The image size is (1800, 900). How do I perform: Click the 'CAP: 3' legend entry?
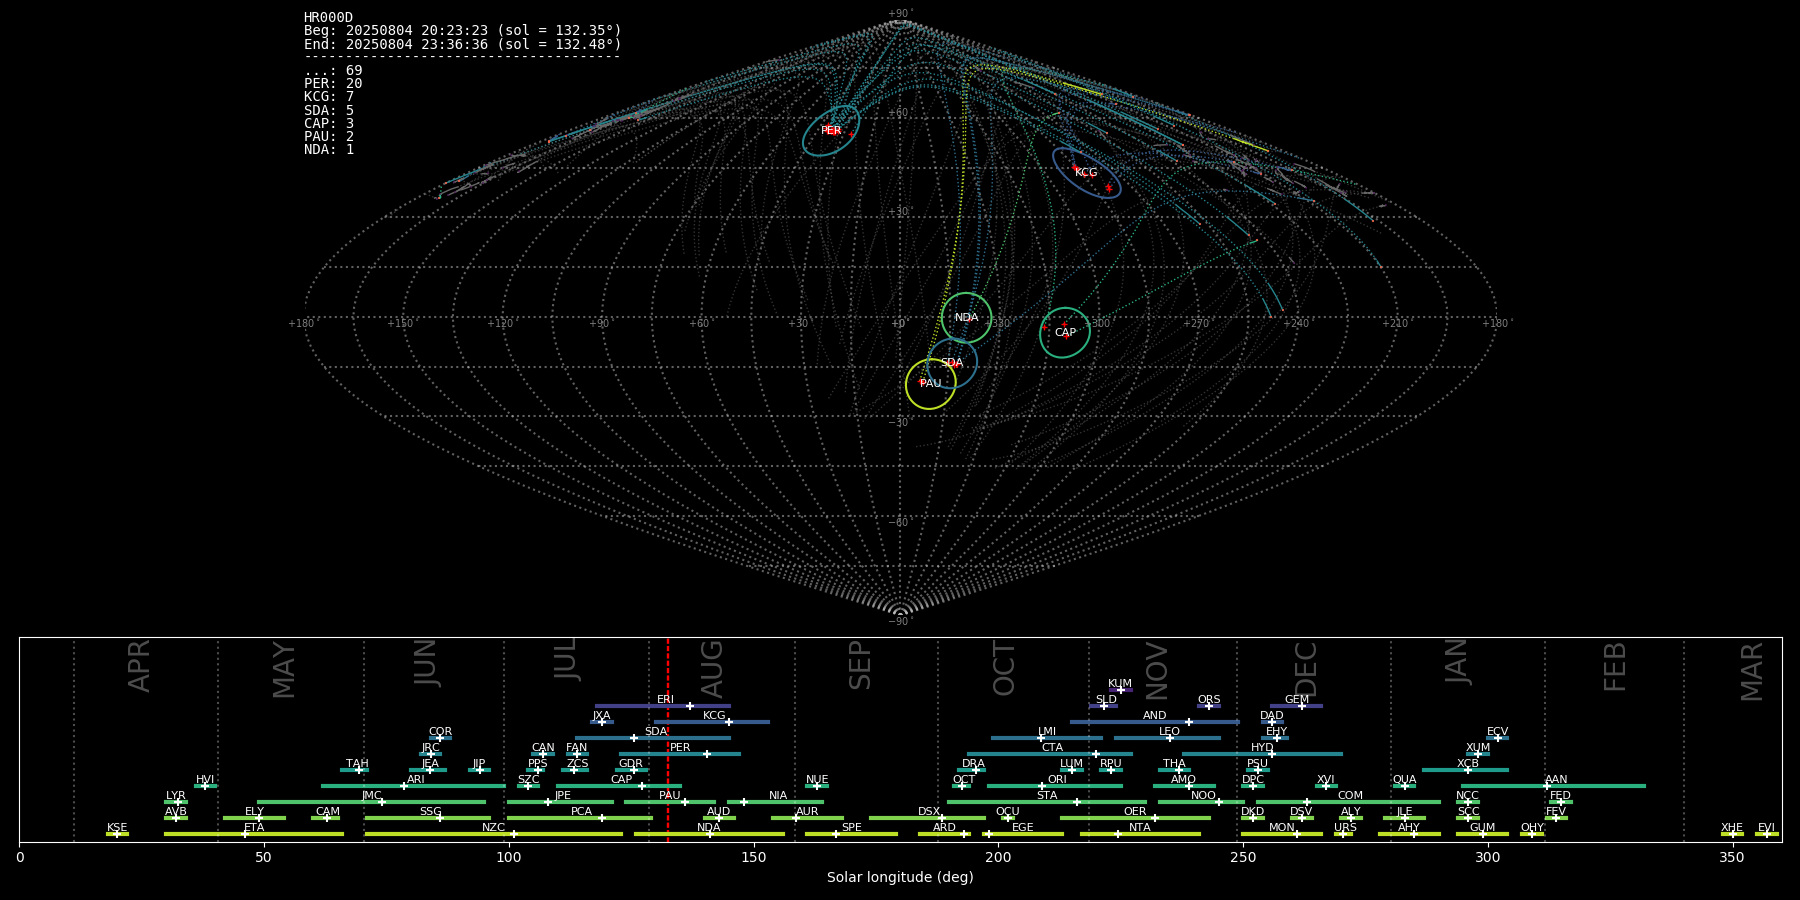point(329,123)
